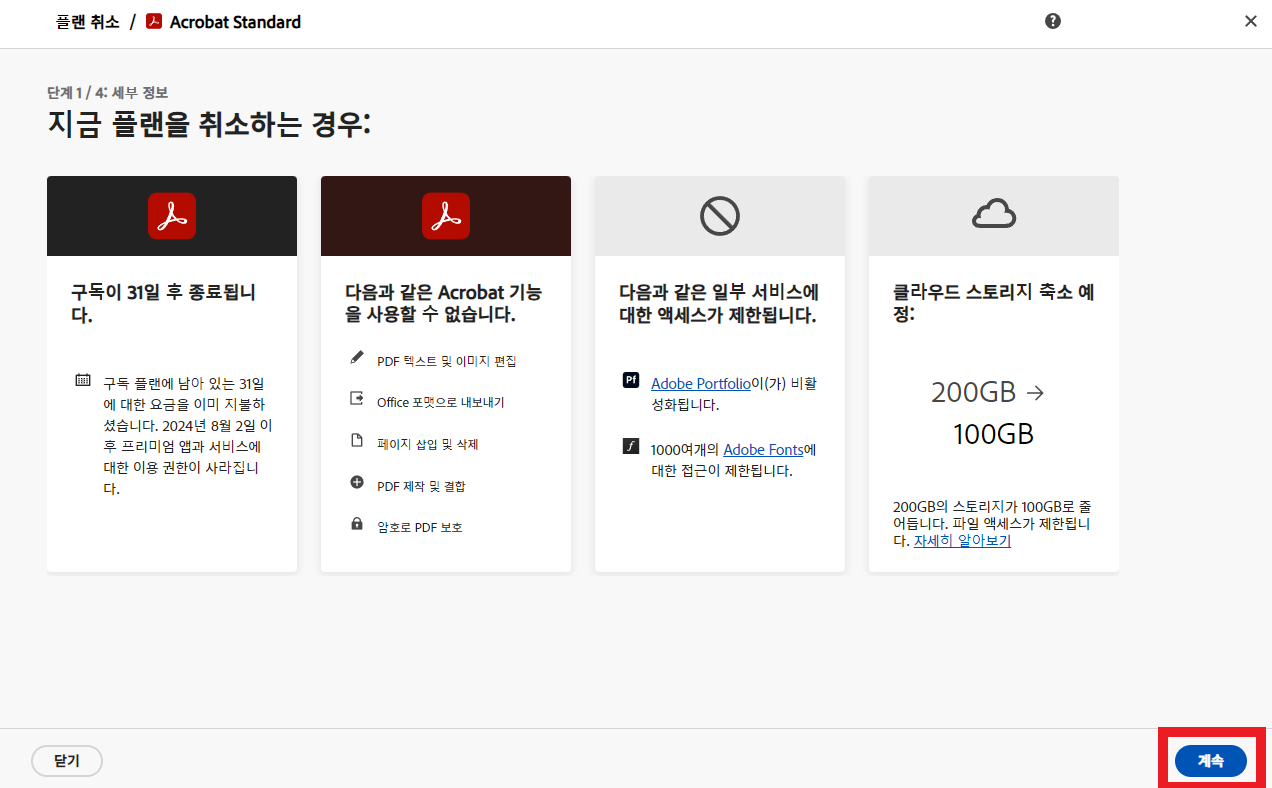1272x788 pixels.
Task: Open the Adobe Fonts link
Action: [x=763, y=450]
